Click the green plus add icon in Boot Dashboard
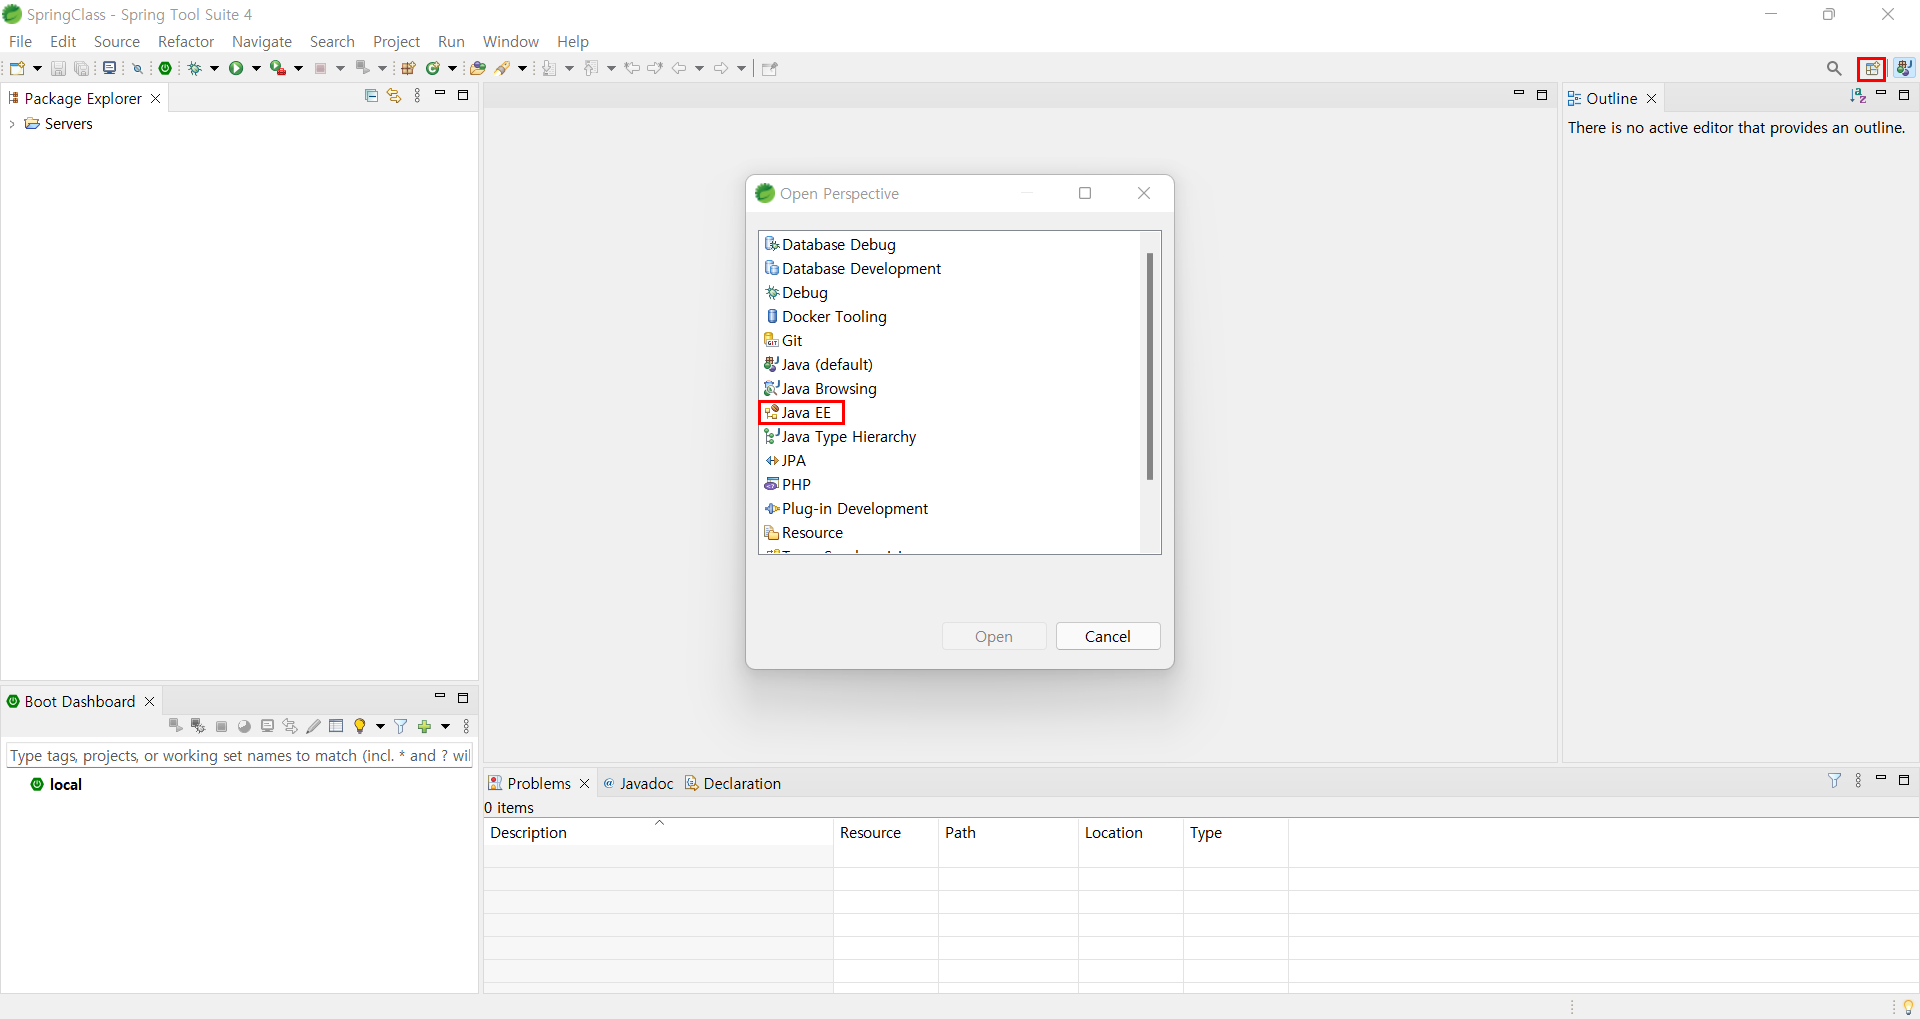This screenshot has height=1019, width=1920. pos(425,726)
